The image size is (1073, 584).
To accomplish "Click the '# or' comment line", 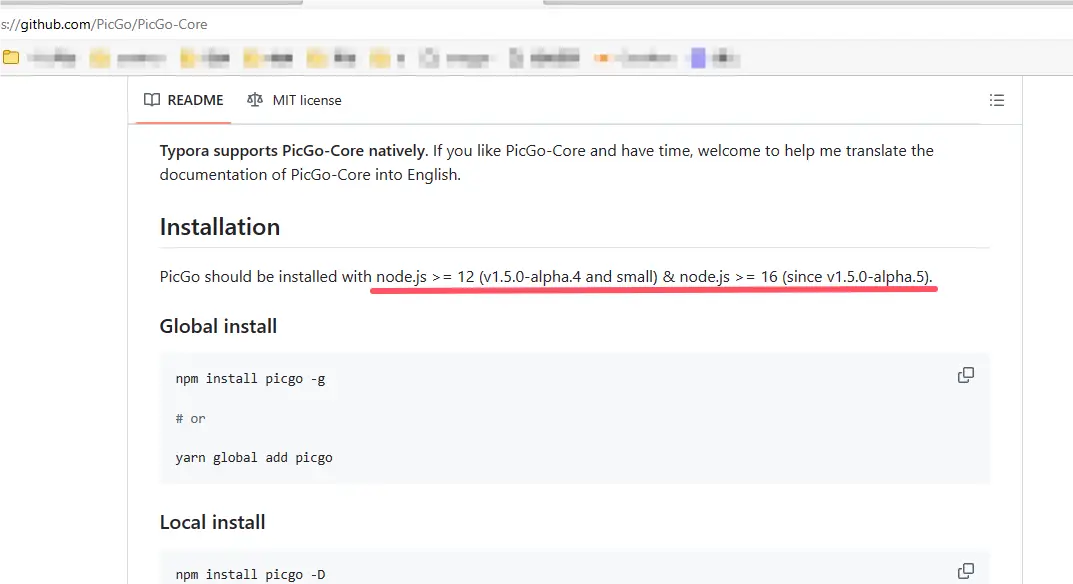I will pyautogui.click(x=190, y=418).
